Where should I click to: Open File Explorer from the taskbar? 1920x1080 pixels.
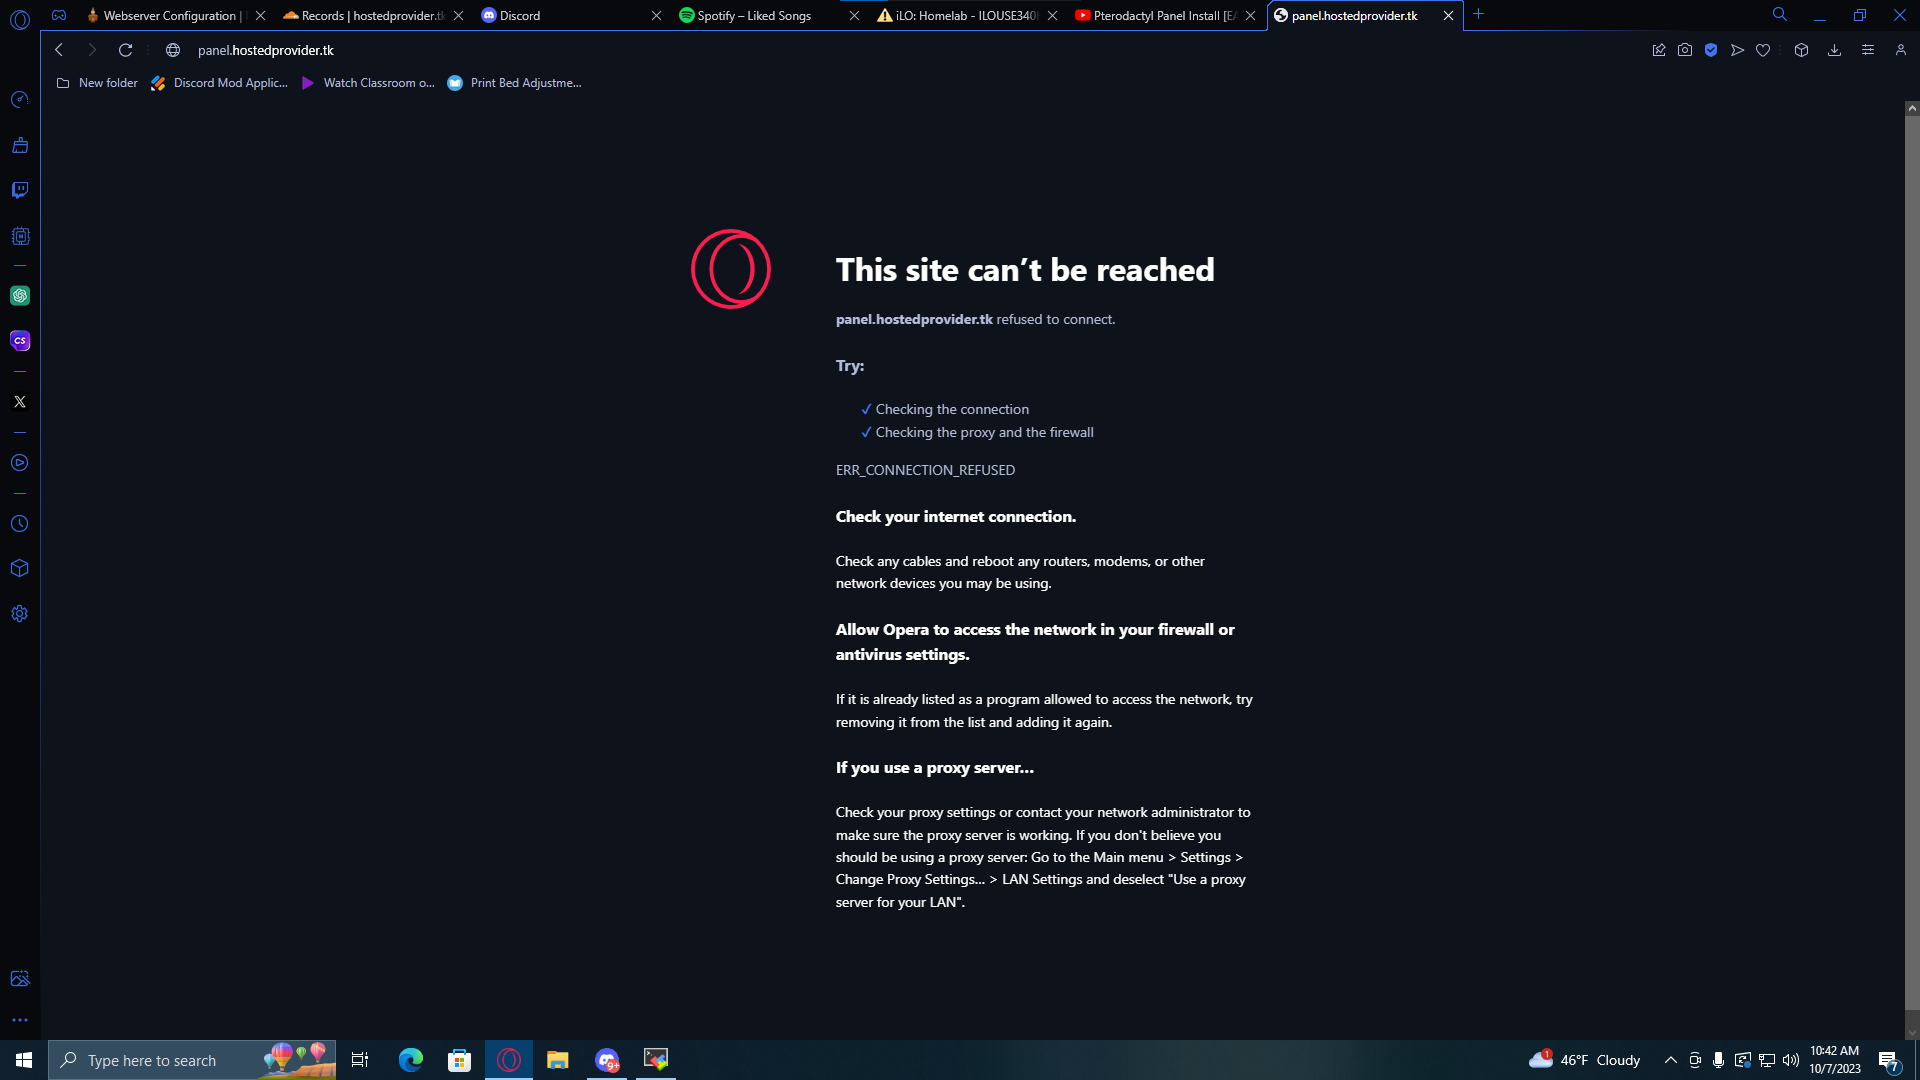click(558, 1060)
